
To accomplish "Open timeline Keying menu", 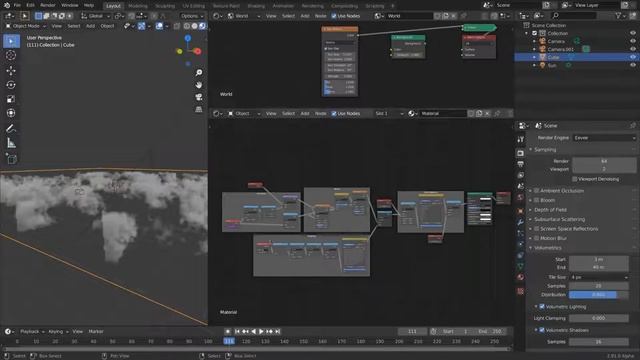I will 58,331.
